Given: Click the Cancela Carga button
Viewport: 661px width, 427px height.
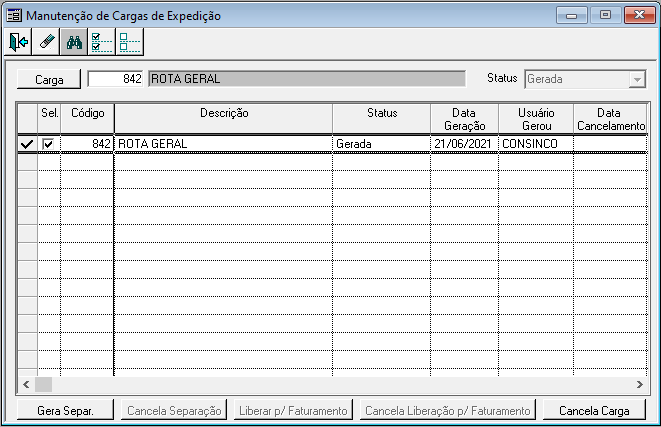Looking at the screenshot, I should (x=594, y=410).
